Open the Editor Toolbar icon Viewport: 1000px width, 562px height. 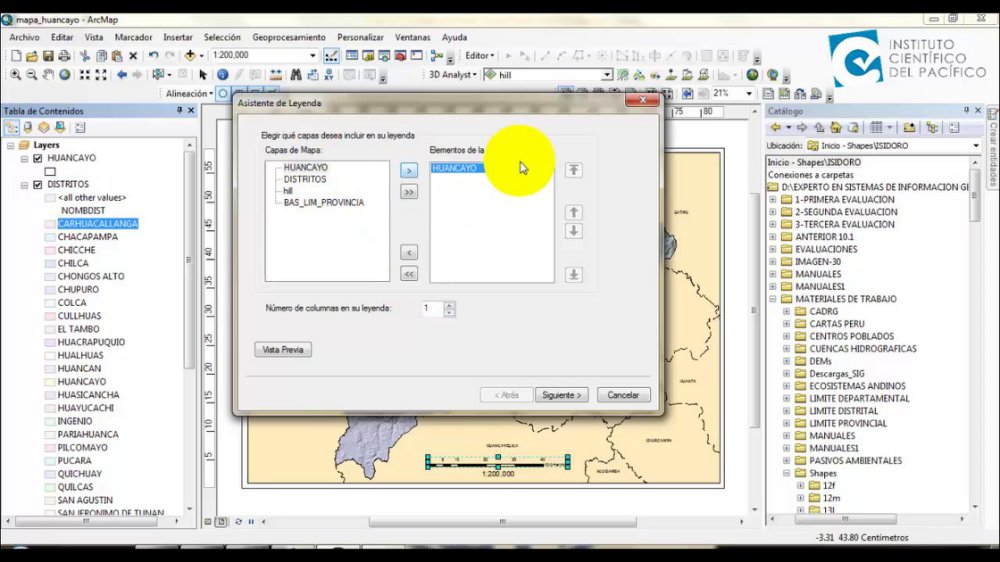point(332,56)
